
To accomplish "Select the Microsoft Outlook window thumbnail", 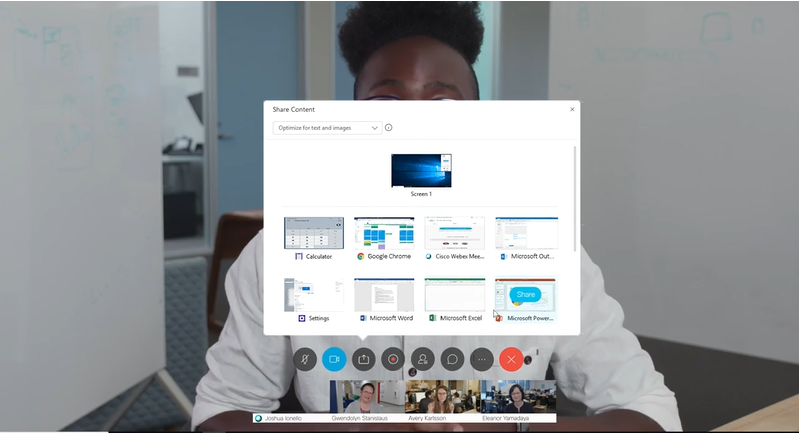I will (527, 233).
